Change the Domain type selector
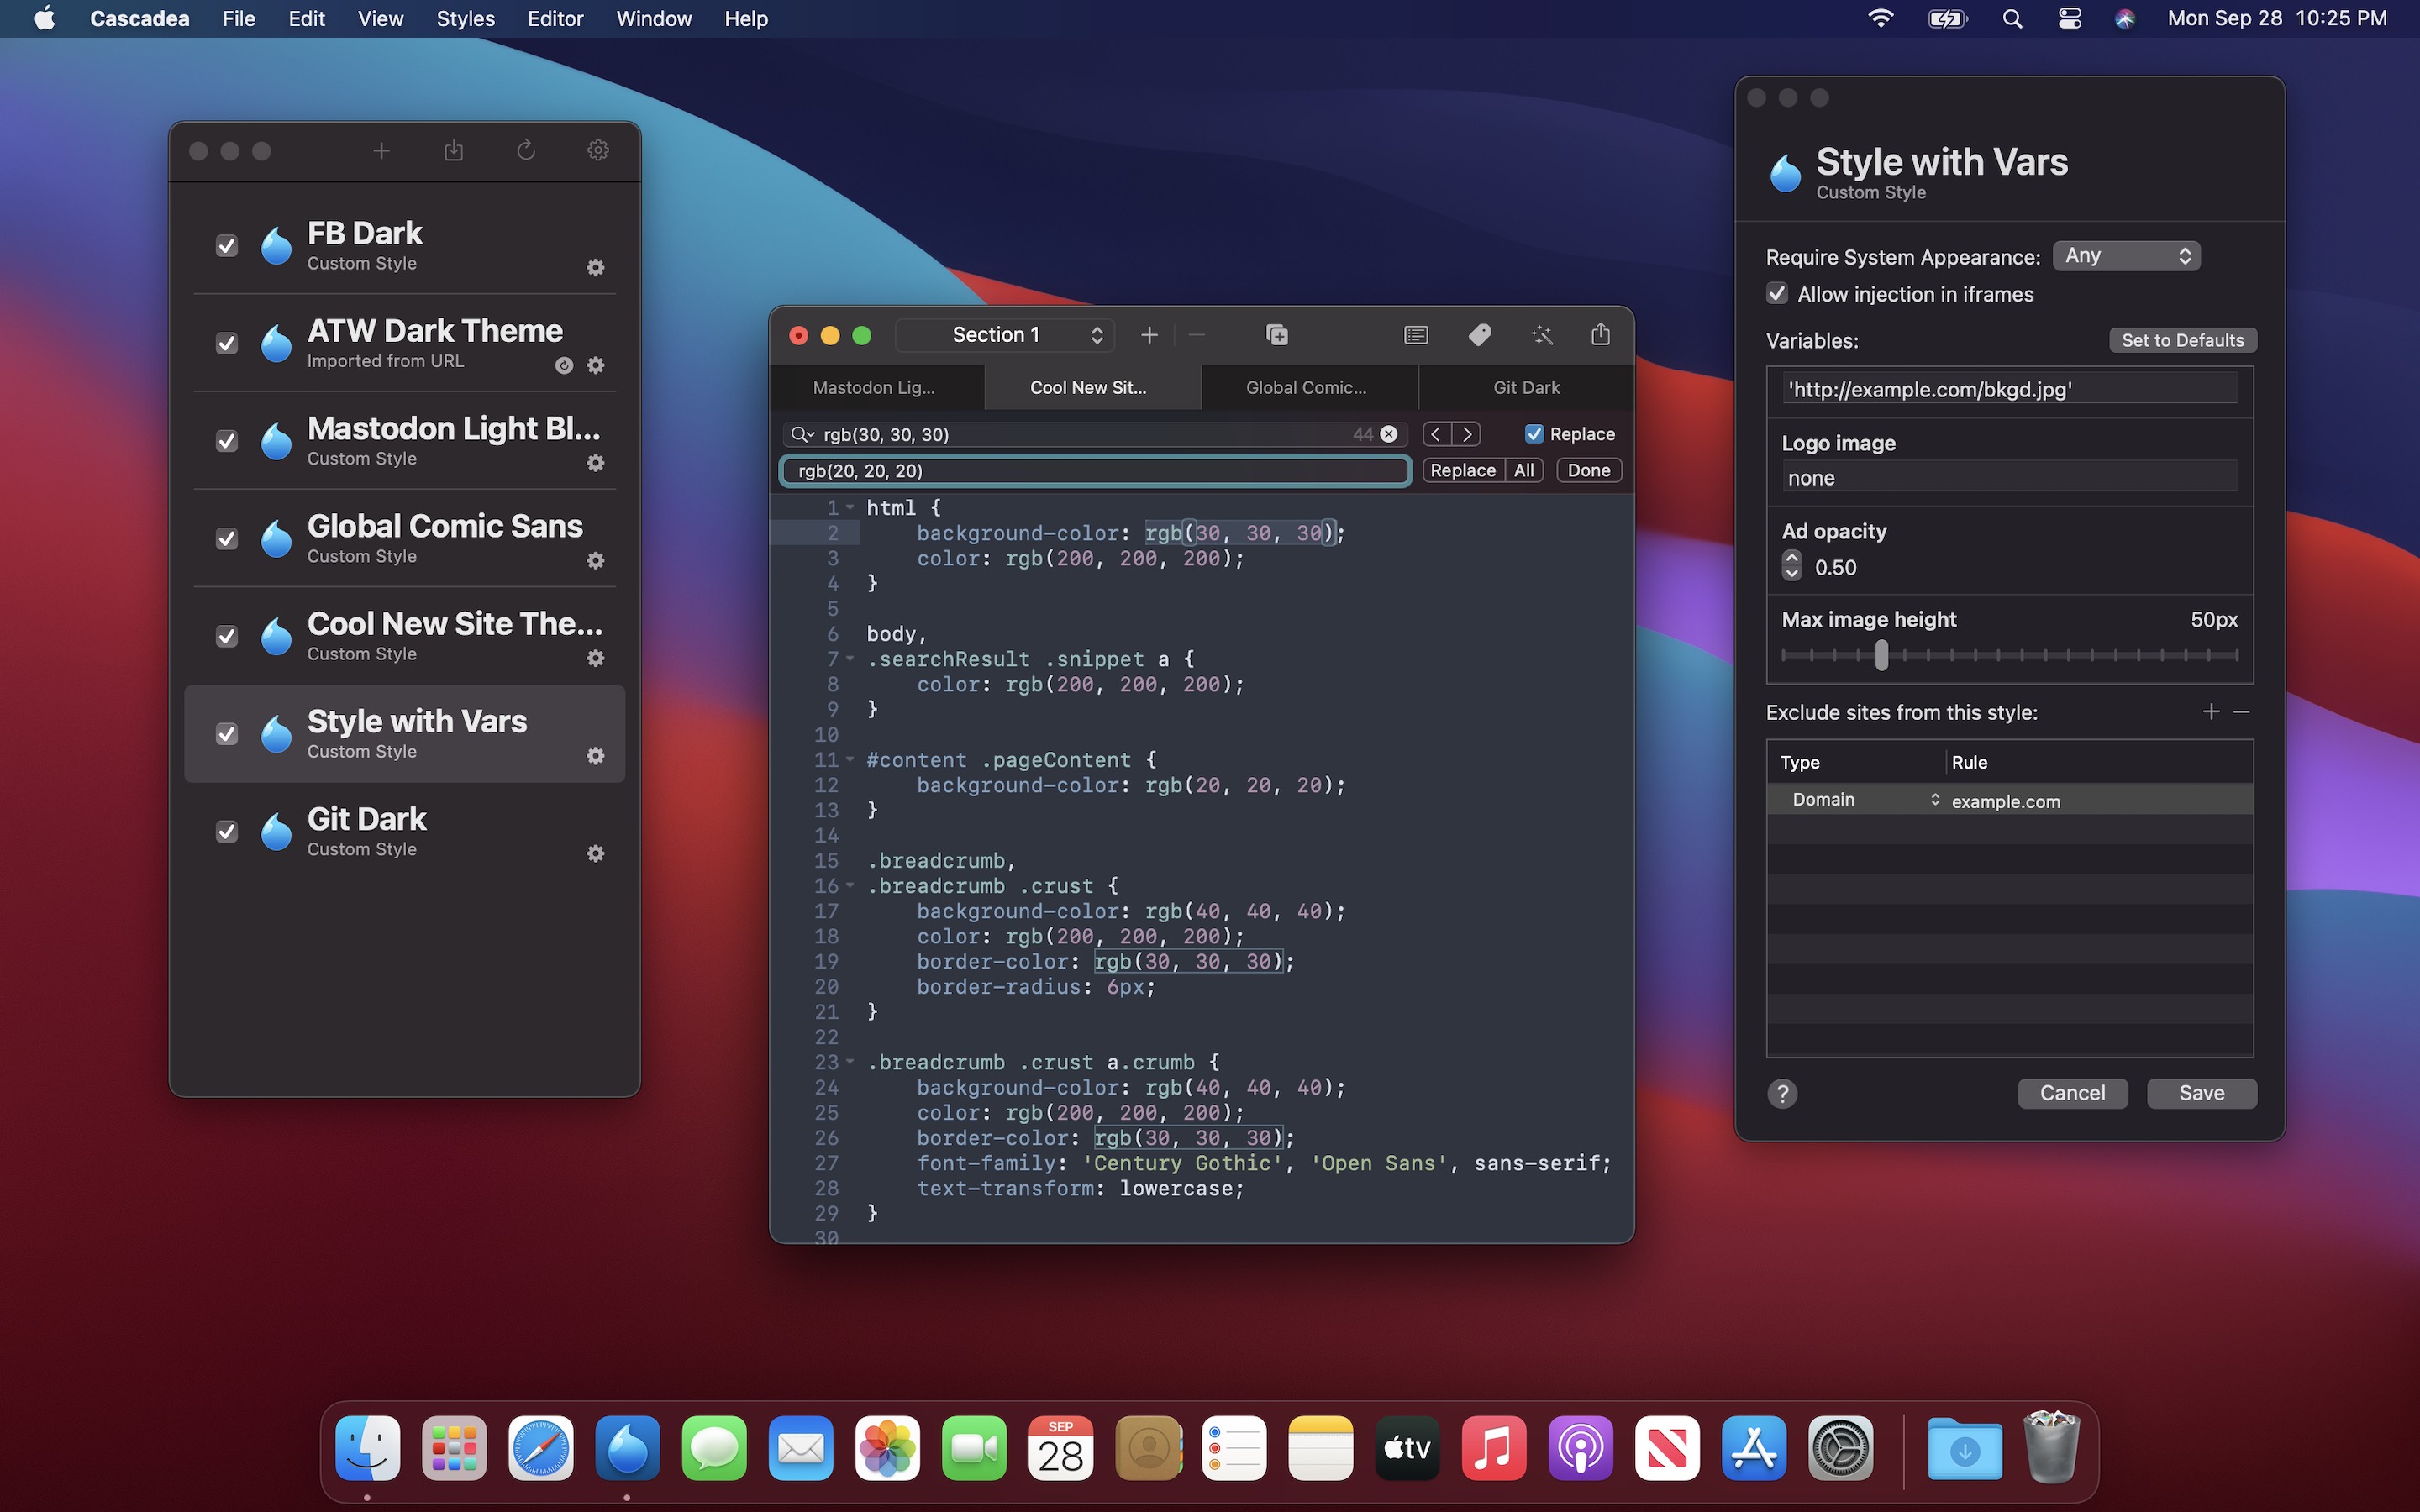 (1864, 800)
